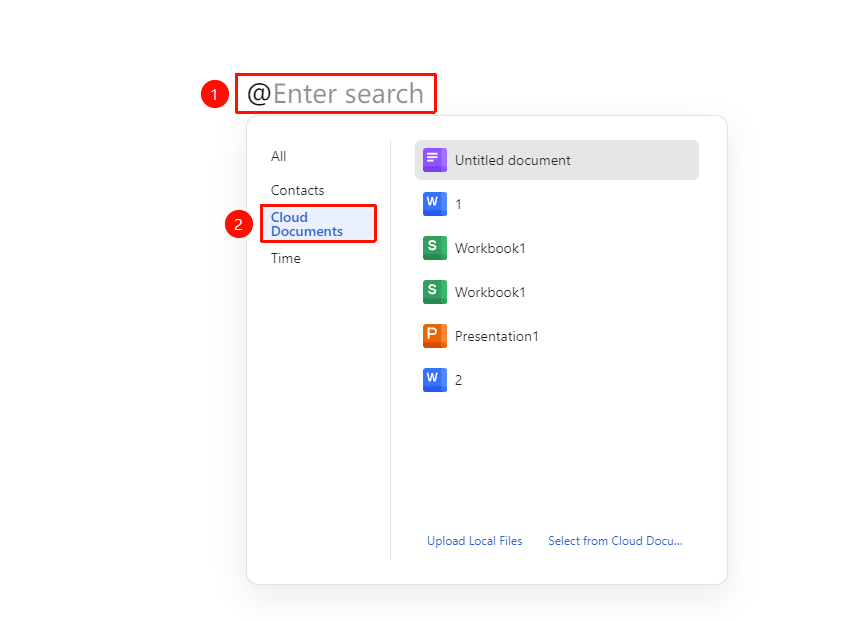This screenshot has height=621, width=848.
Task: Click the blue W icon beside document 2
Action: 435,380
